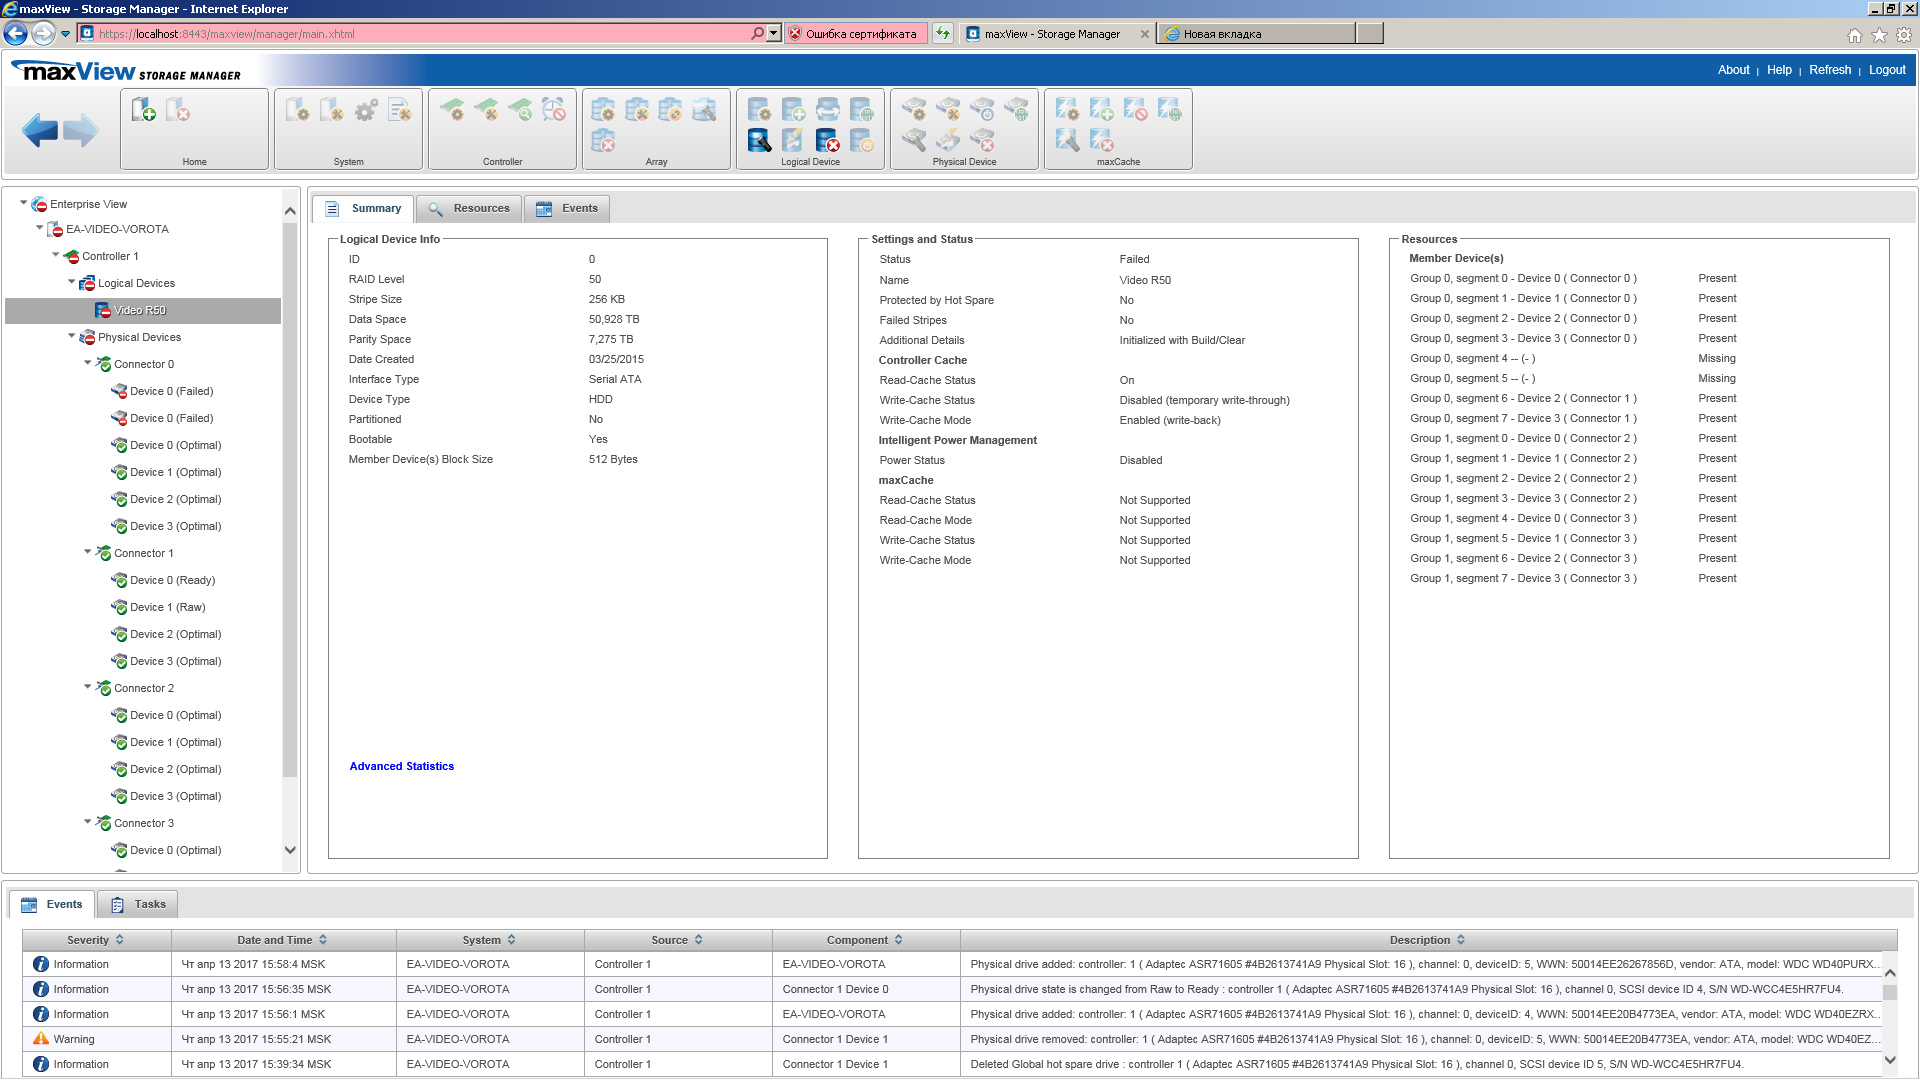
Task: Click the physical device icon with red X
Action: 982,140
